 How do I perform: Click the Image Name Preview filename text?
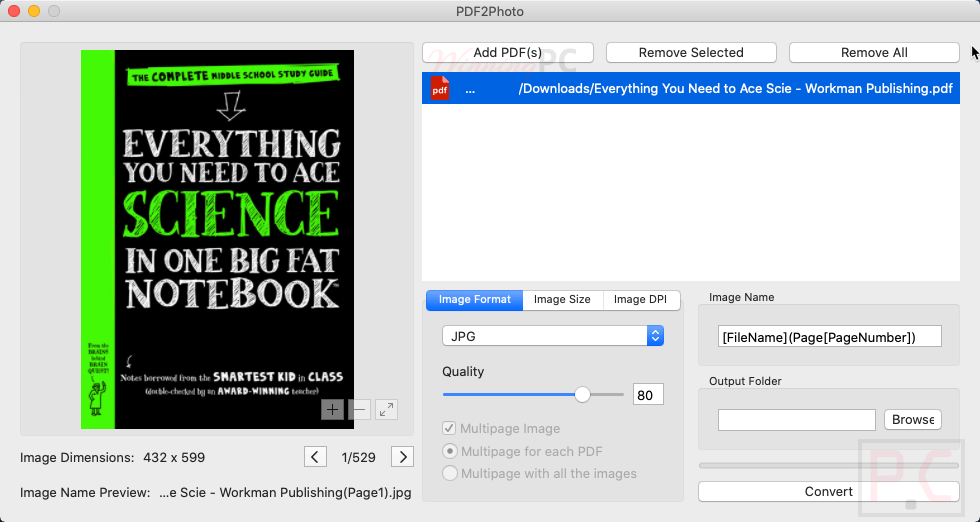point(285,493)
